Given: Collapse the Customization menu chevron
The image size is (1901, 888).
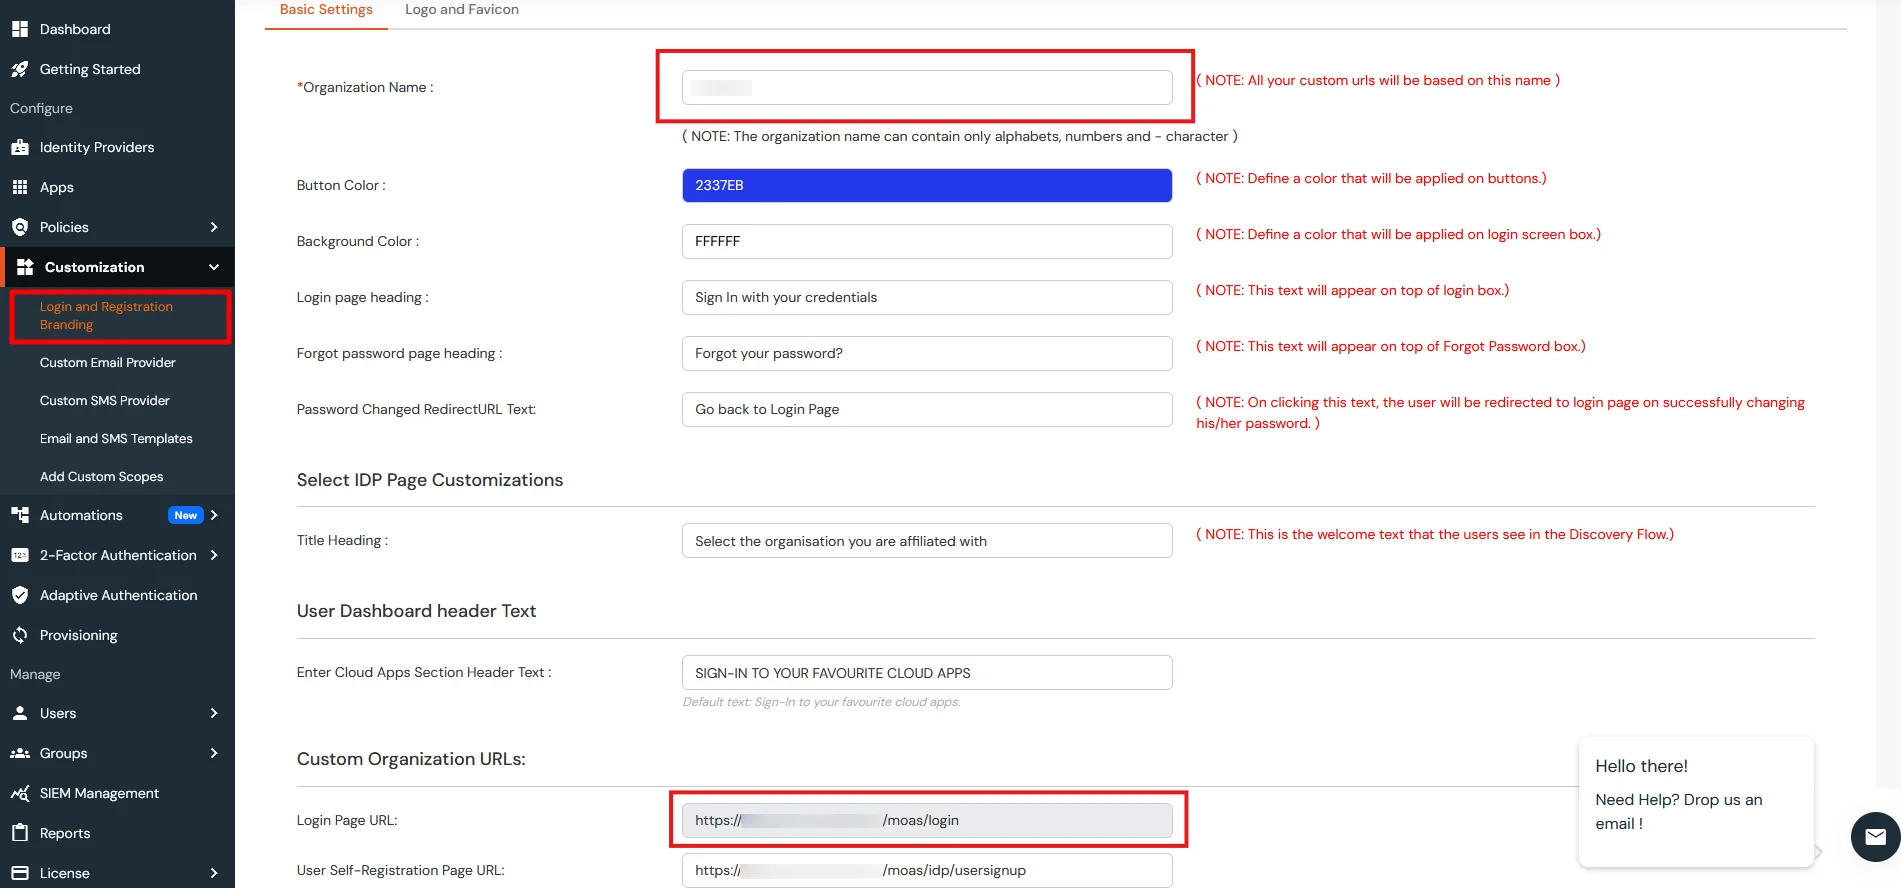Looking at the screenshot, I should 214,267.
